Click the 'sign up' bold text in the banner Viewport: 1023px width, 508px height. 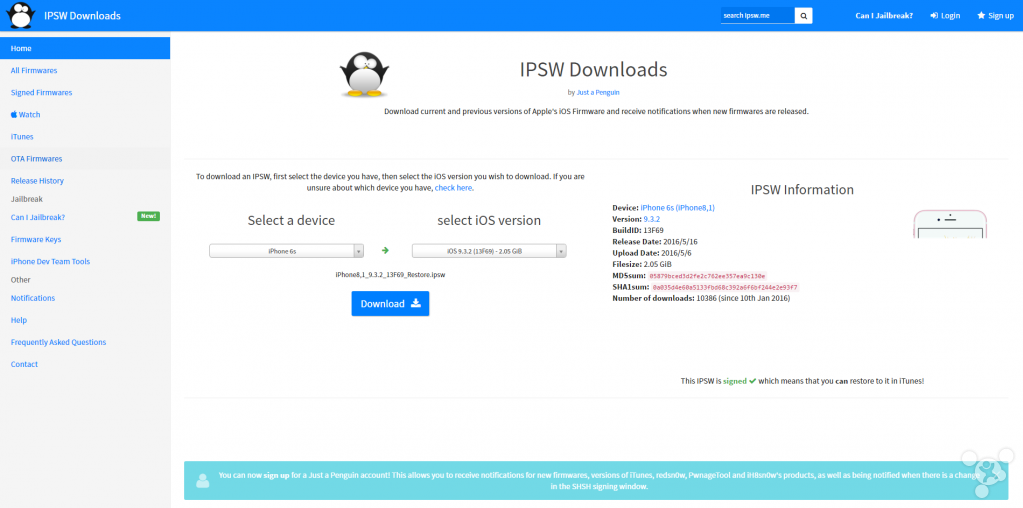(x=277, y=475)
